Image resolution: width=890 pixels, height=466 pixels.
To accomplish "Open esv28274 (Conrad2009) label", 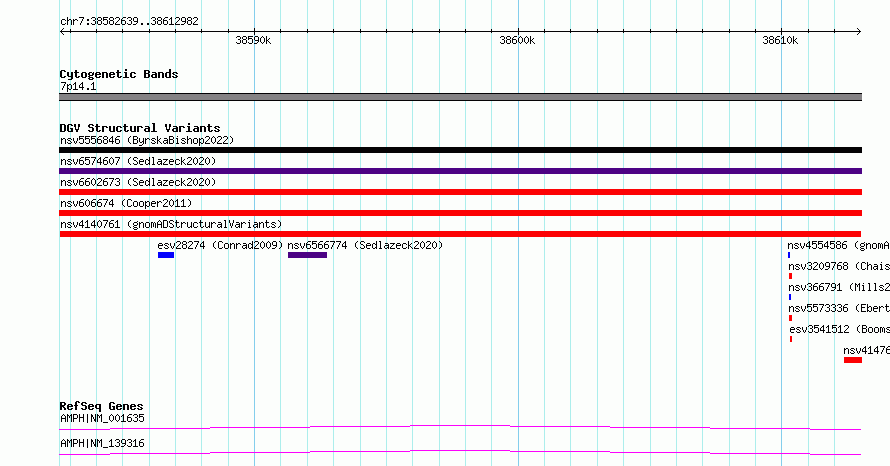I will pos(220,245).
